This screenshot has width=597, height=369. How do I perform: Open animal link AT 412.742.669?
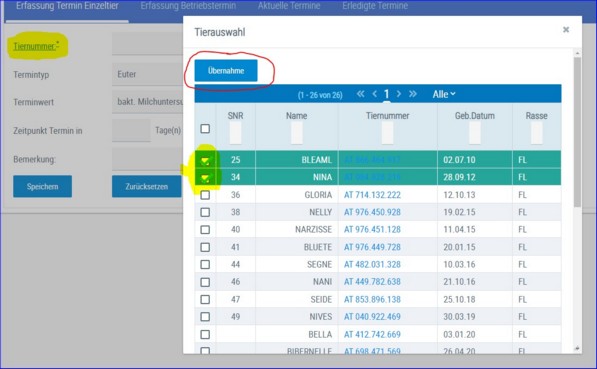pyautogui.click(x=372, y=334)
